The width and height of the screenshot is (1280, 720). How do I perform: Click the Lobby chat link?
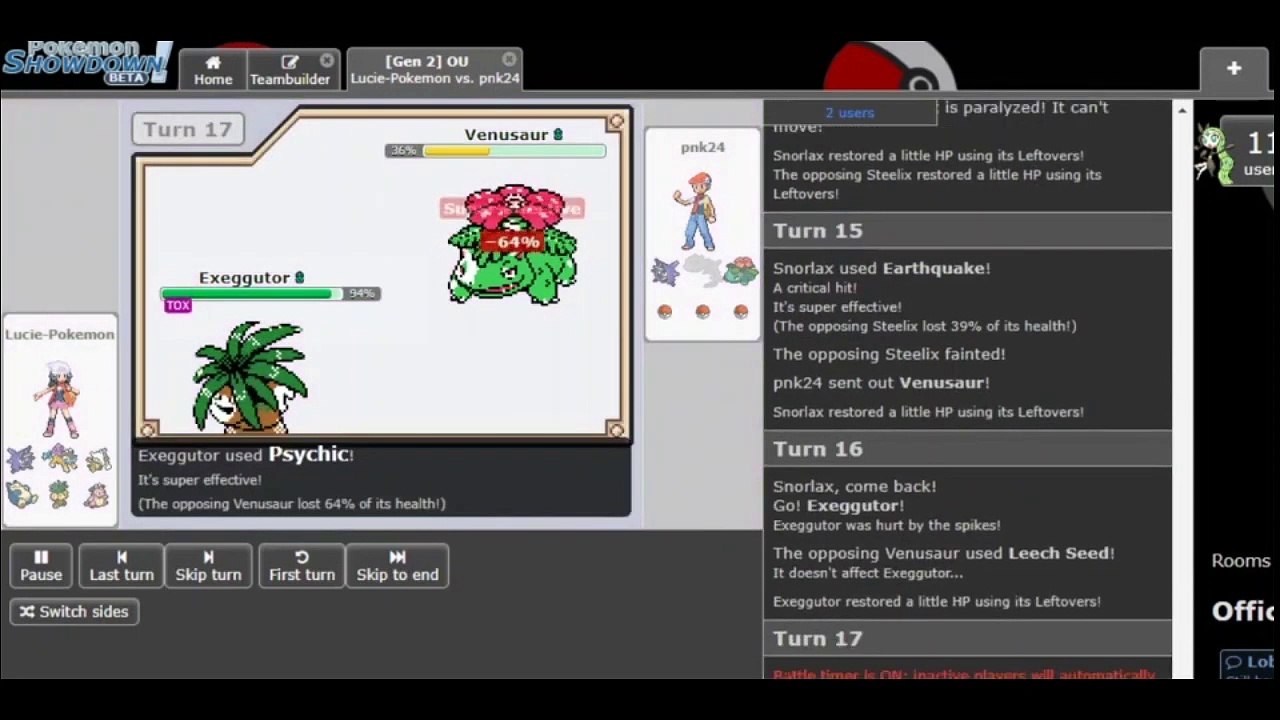1250,662
